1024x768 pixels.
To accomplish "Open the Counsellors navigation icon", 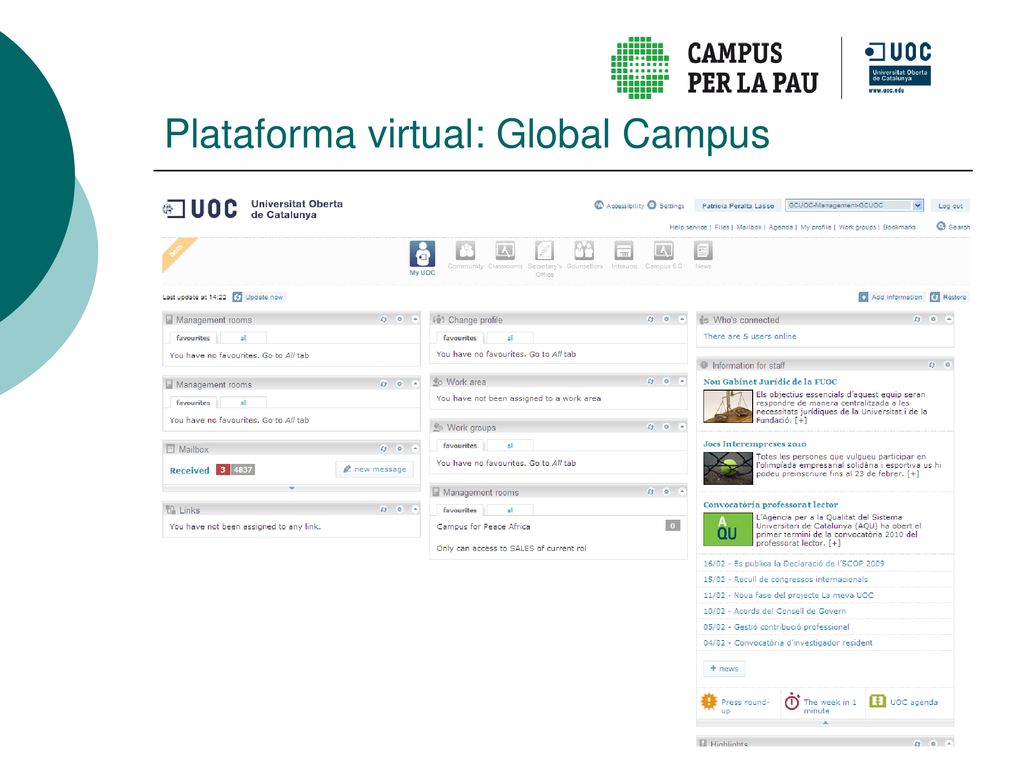I will (x=584, y=250).
